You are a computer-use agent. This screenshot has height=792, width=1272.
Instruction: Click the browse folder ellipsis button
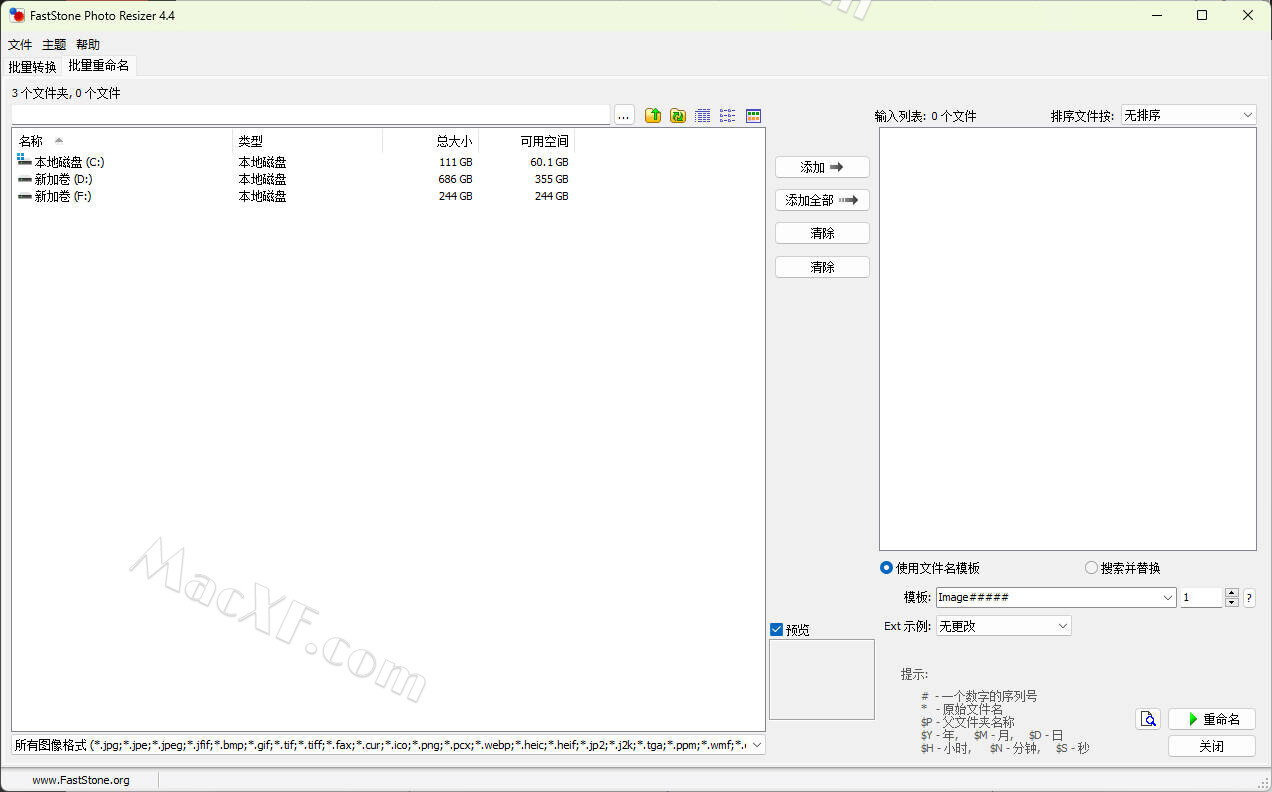pos(624,116)
